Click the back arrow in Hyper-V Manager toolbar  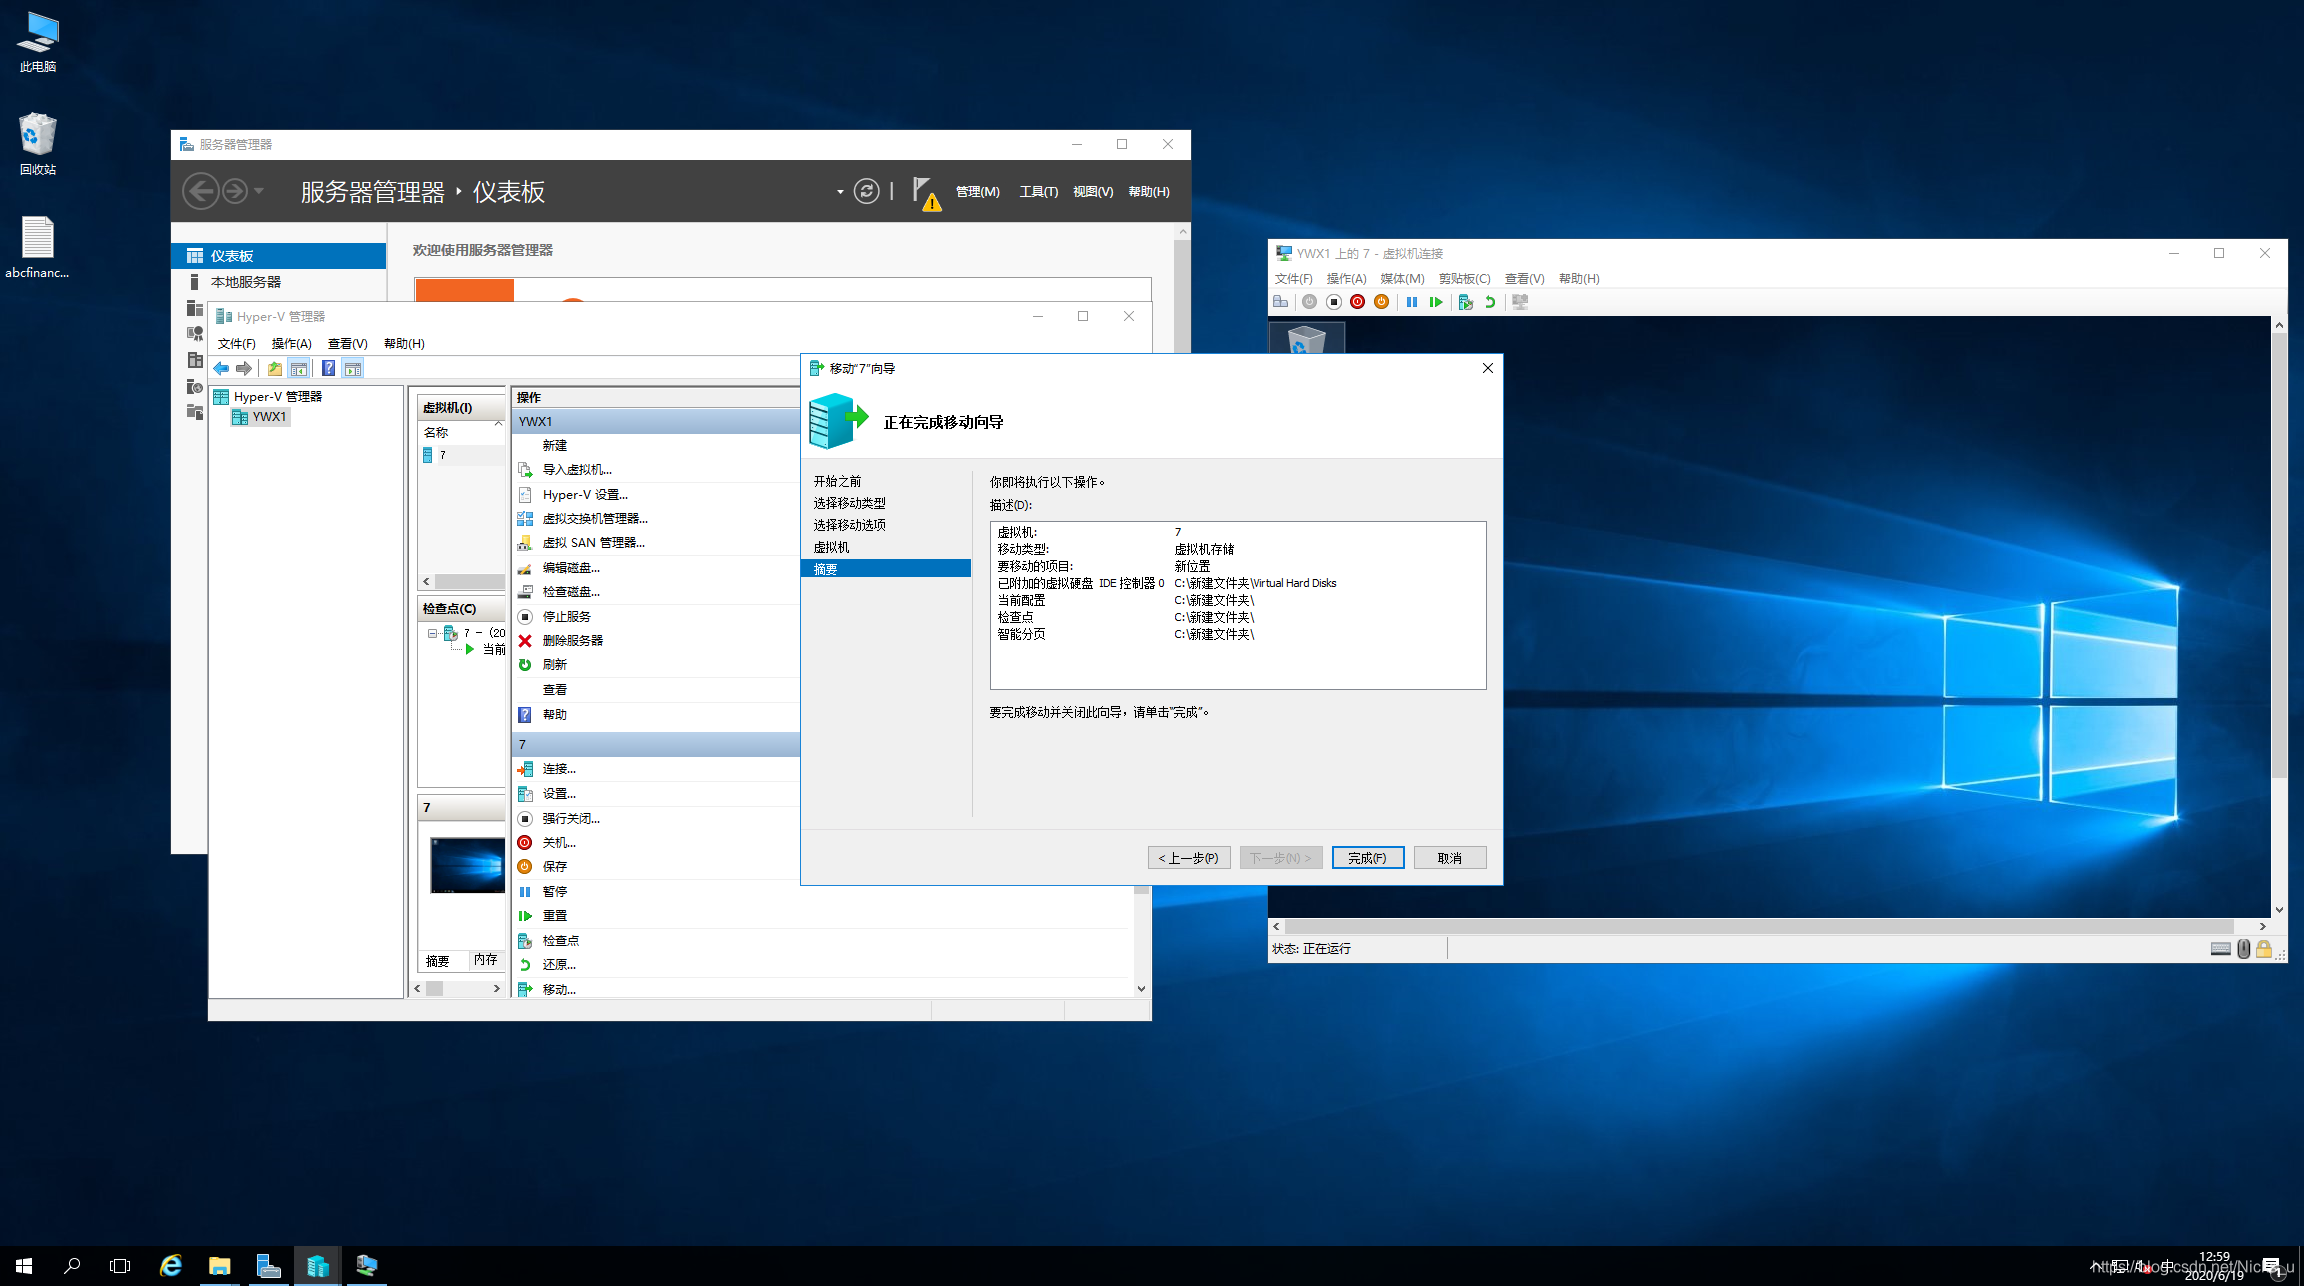222,369
